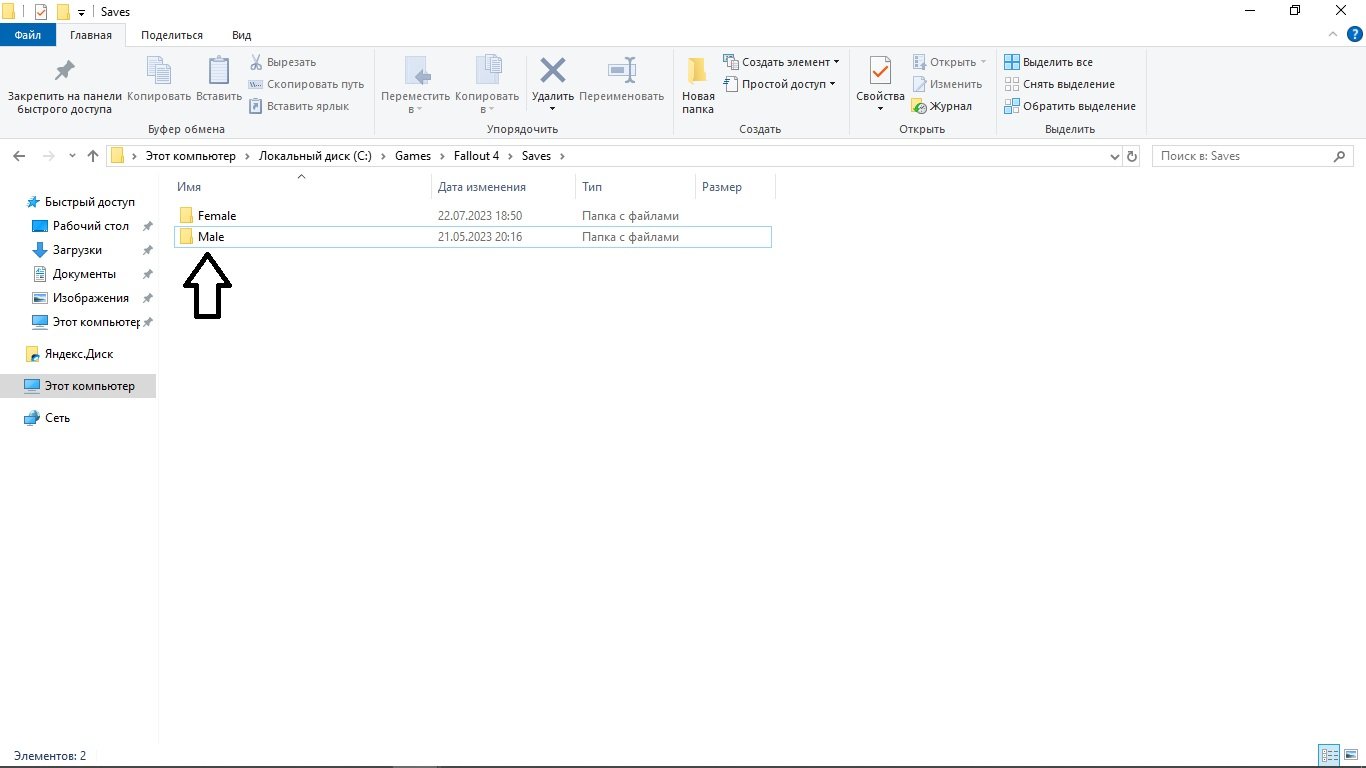1366x768 pixels.
Task: Click the Pin to Quick Access icon
Action: (x=64, y=71)
